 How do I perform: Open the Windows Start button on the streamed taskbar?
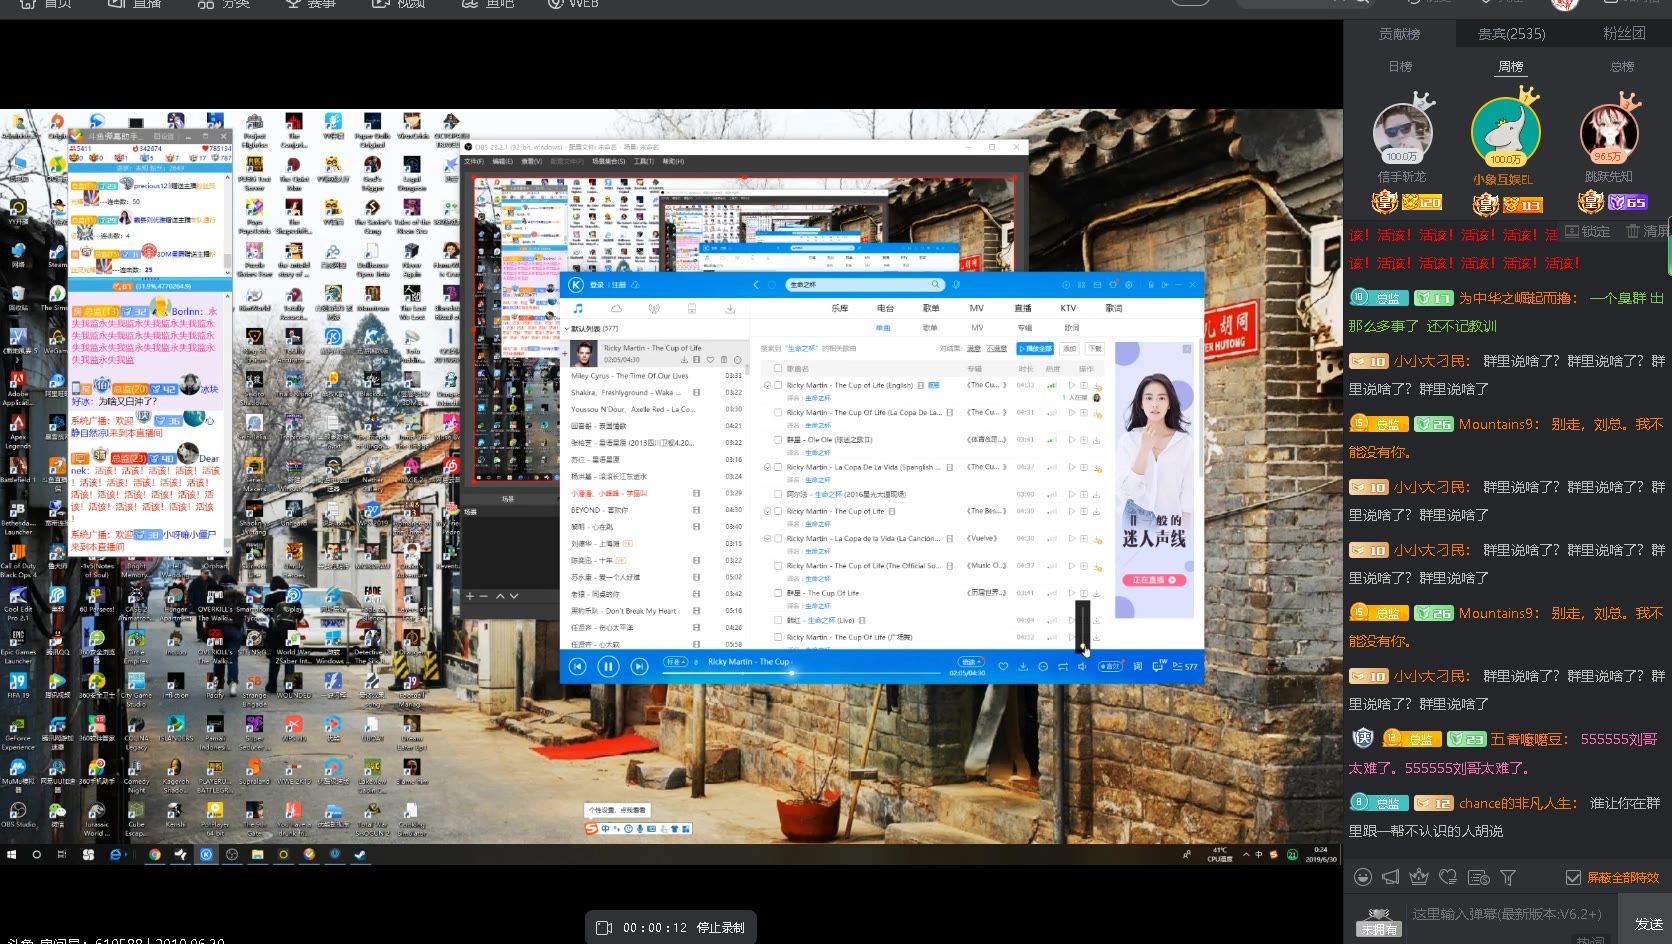[11, 854]
